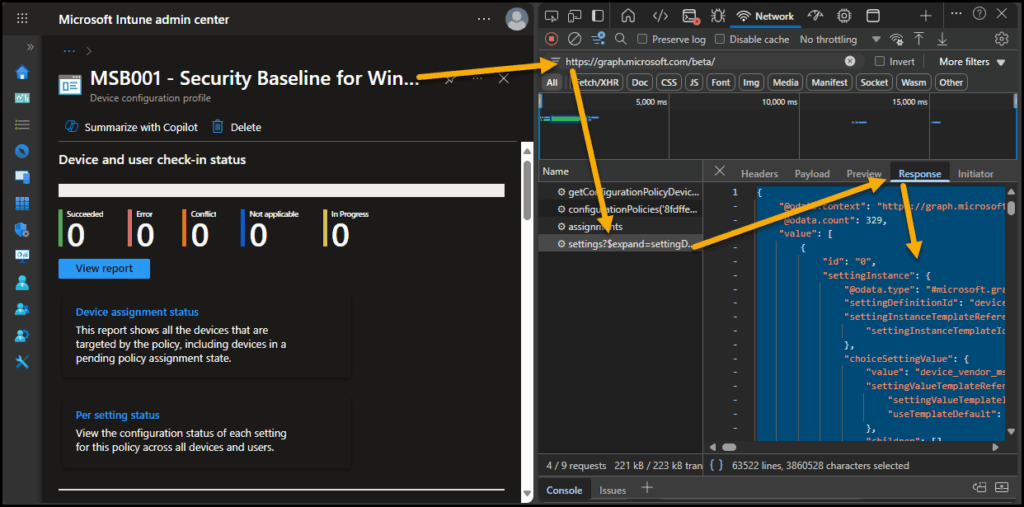Toggle the Doc request type filter
Viewport: 1024px width, 507px height.
click(640, 82)
